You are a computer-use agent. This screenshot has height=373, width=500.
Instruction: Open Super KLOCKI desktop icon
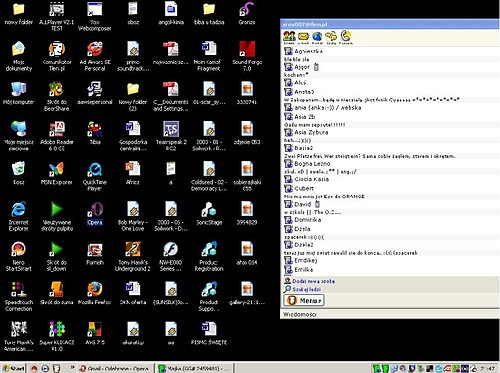[57, 336]
